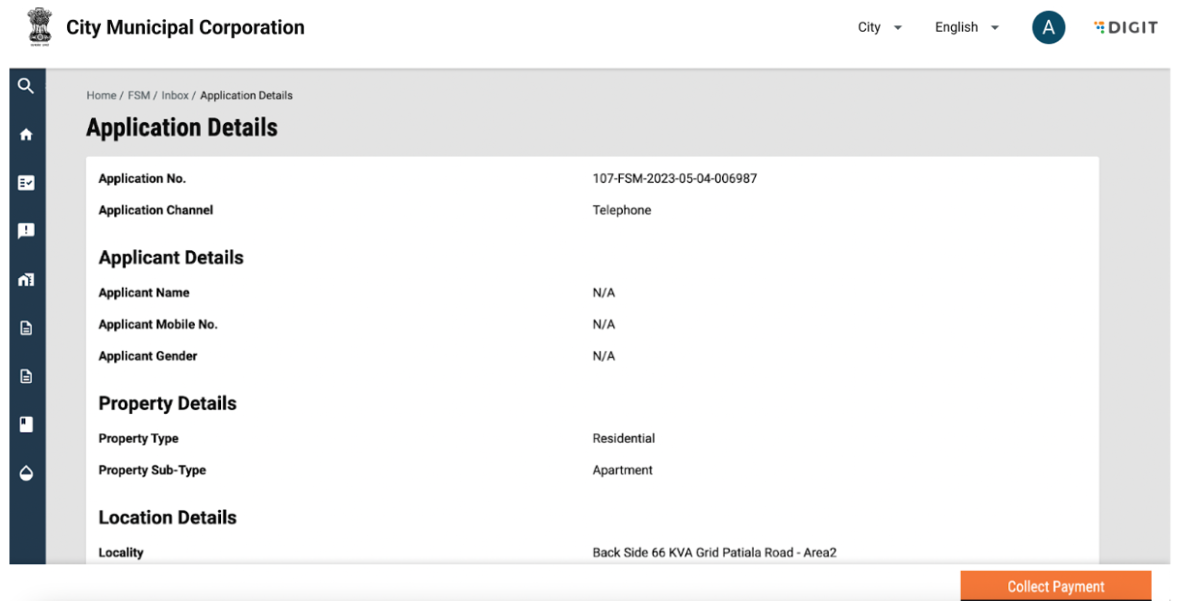The height and width of the screenshot is (601, 1180).
Task: Open the complaints exclamation icon in sidebar
Action: coord(26,231)
